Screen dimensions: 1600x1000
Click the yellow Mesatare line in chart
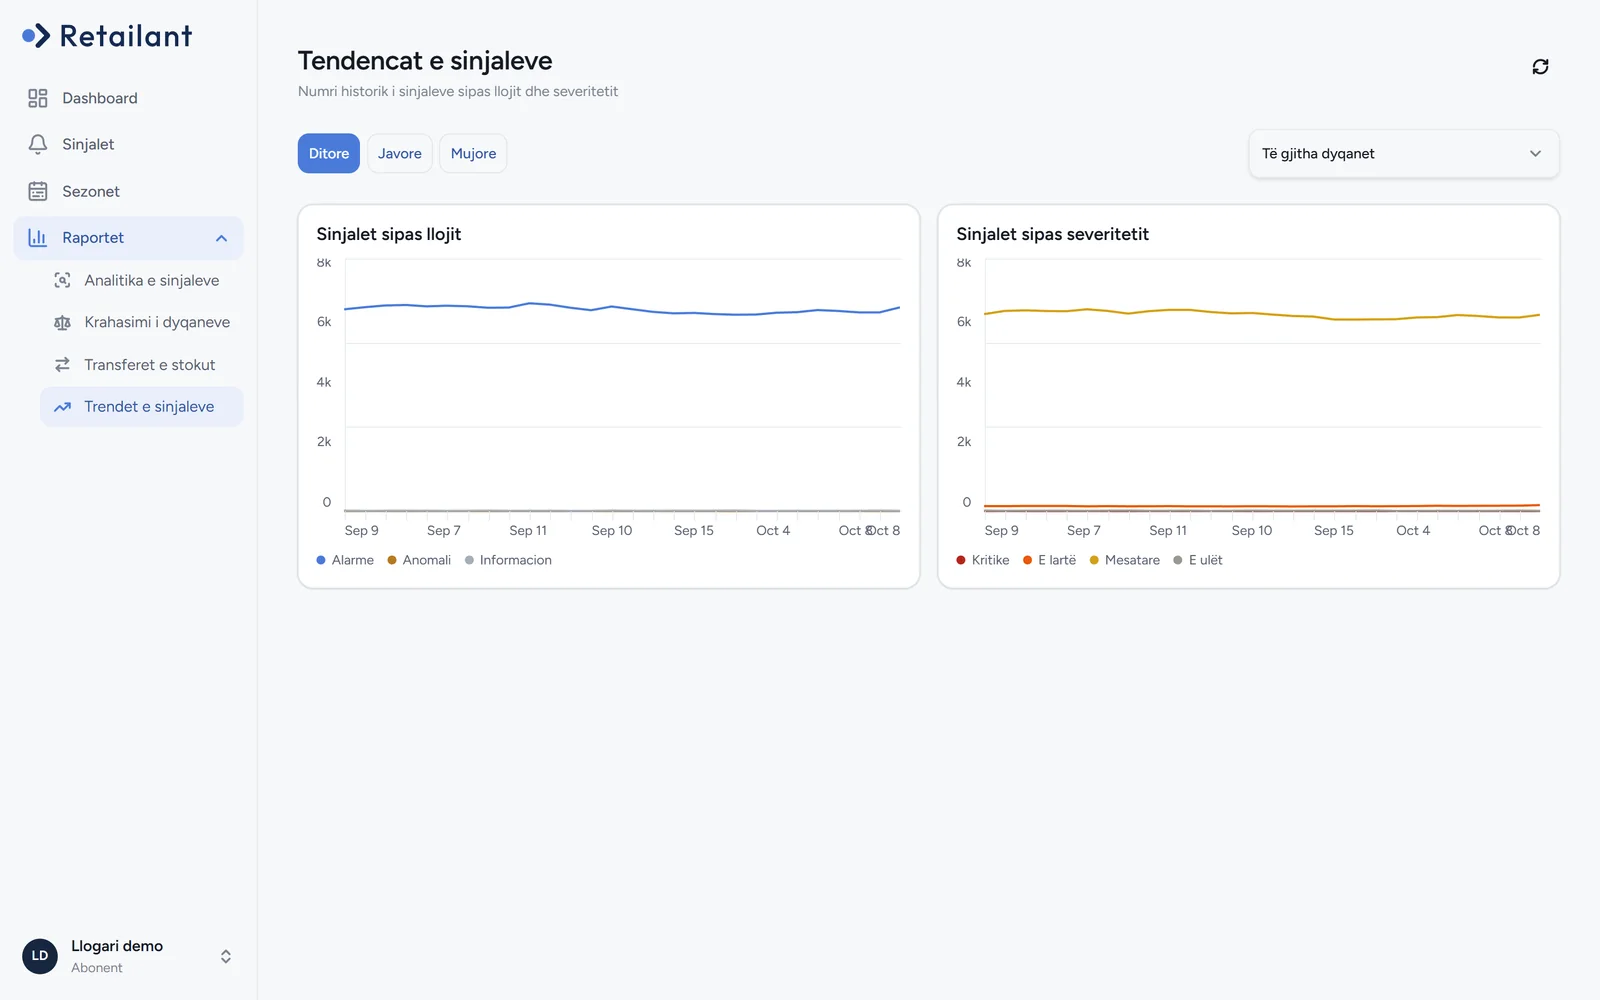(x=1260, y=313)
